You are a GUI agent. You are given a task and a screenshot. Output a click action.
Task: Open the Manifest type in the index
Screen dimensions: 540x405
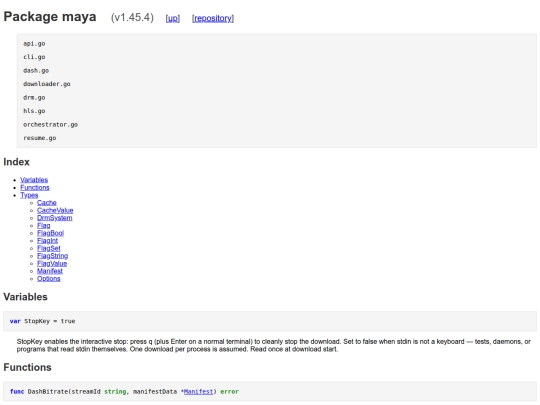[x=50, y=271]
